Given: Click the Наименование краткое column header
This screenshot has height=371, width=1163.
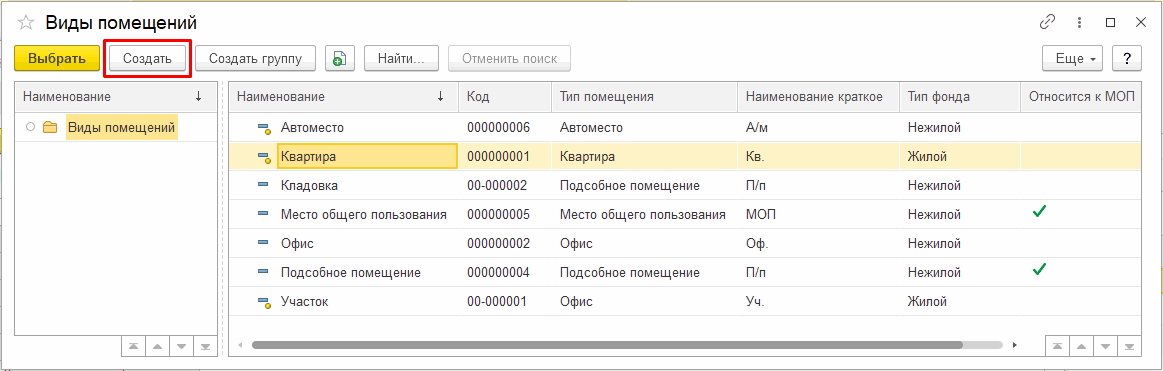Looking at the screenshot, I should [818, 96].
